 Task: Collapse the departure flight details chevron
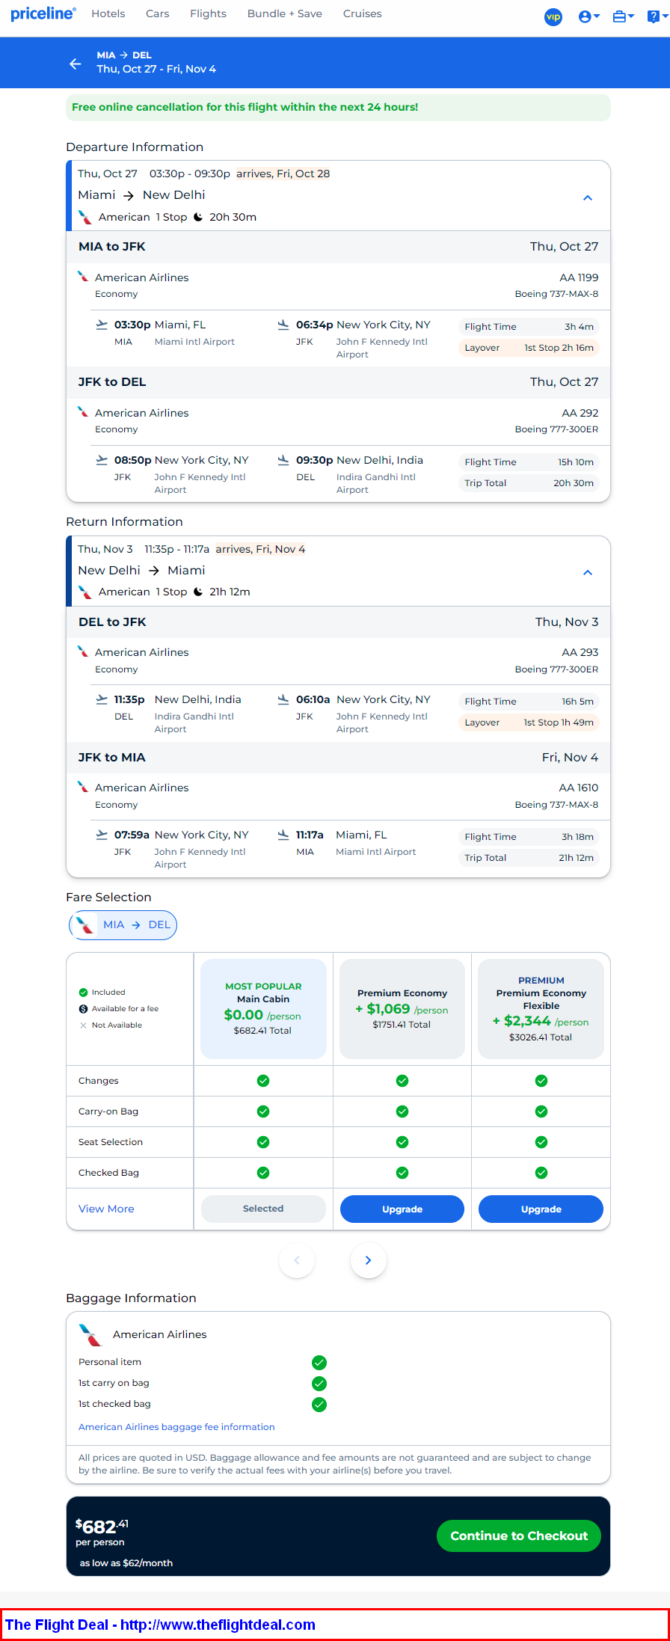pyautogui.click(x=588, y=198)
